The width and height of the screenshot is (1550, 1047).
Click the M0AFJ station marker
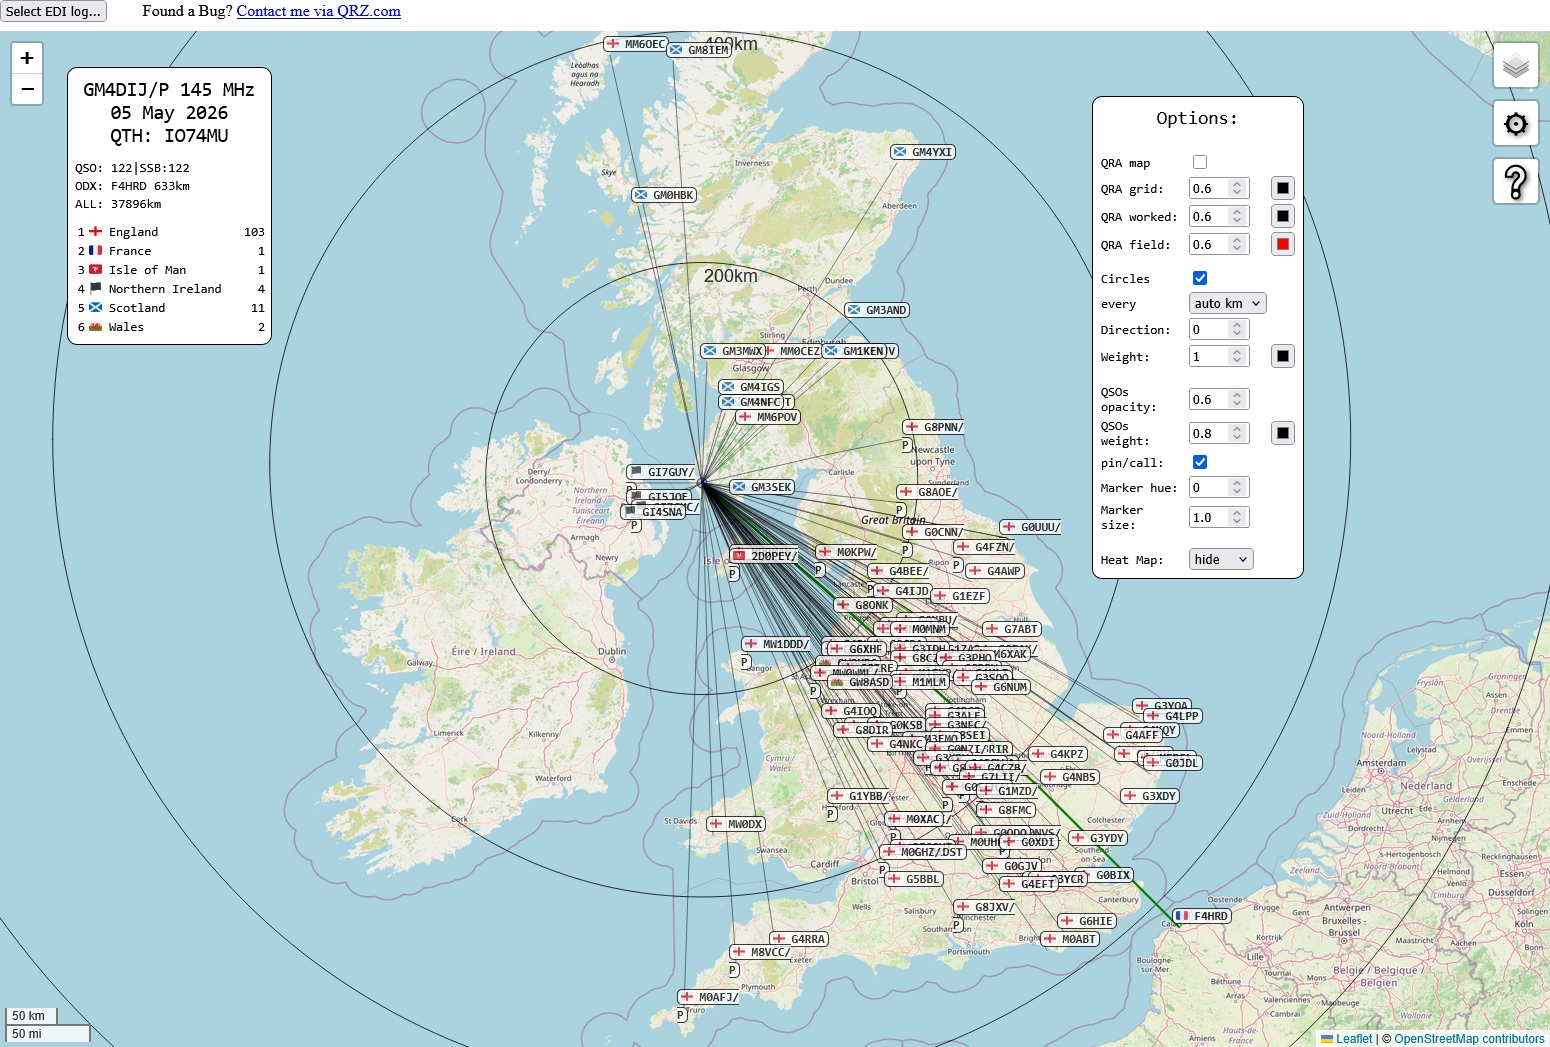pyautogui.click(x=710, y=997)
